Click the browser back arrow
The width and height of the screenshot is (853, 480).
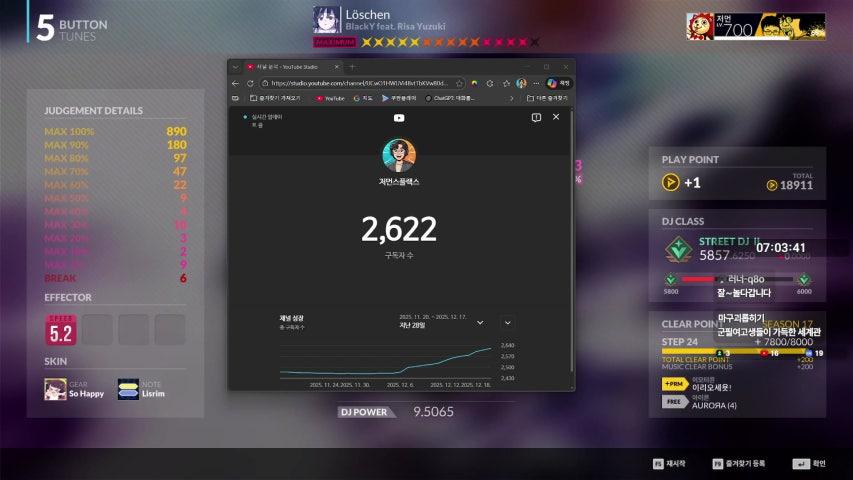(236, 83)
